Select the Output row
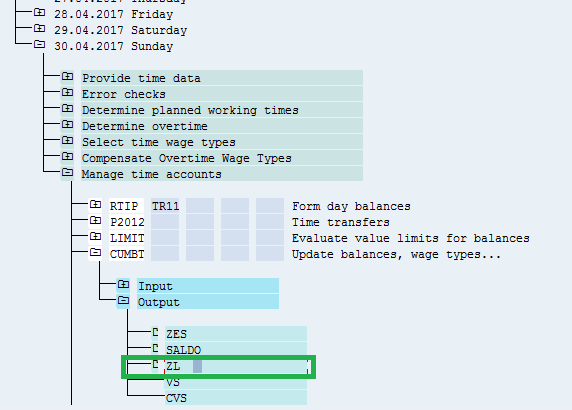The height and width of the screenshot is (410, 572). 208,302
